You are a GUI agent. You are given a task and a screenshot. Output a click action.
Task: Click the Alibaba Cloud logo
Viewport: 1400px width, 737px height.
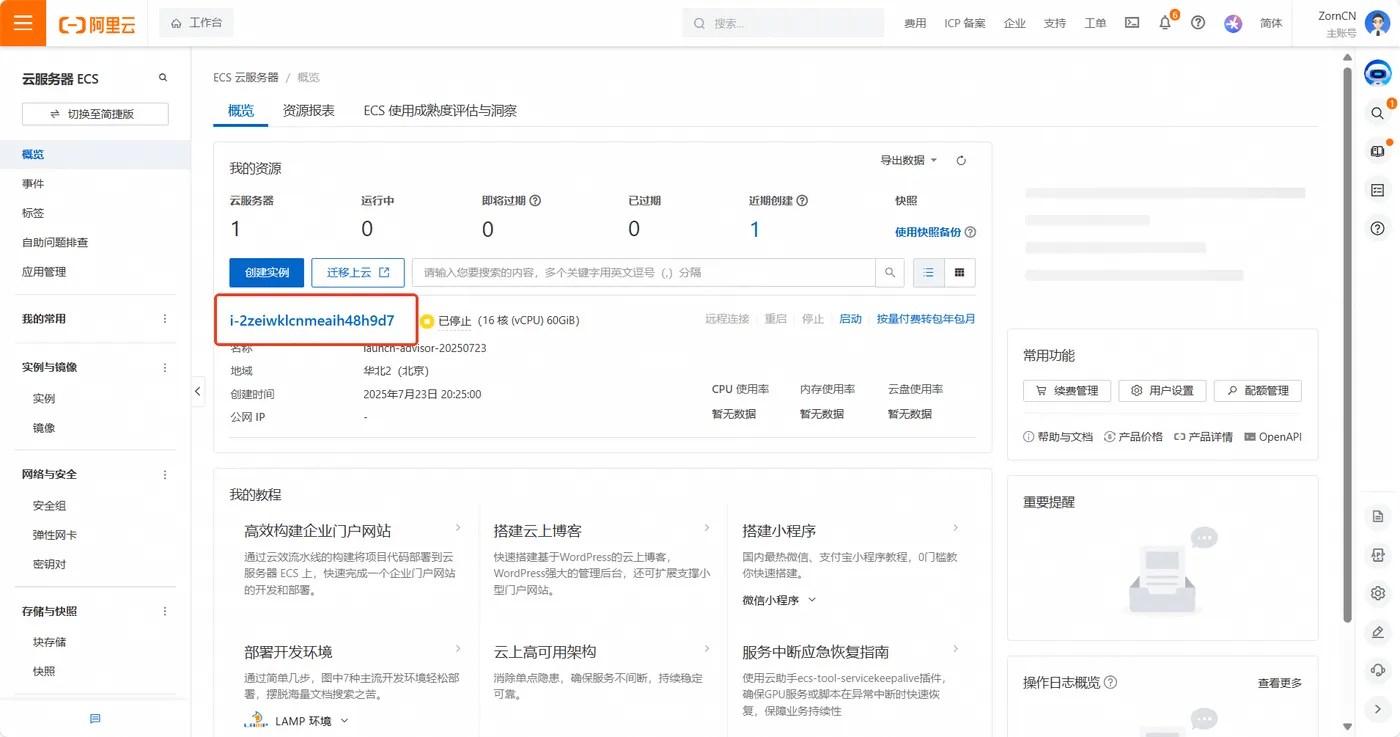click(97, 24)
